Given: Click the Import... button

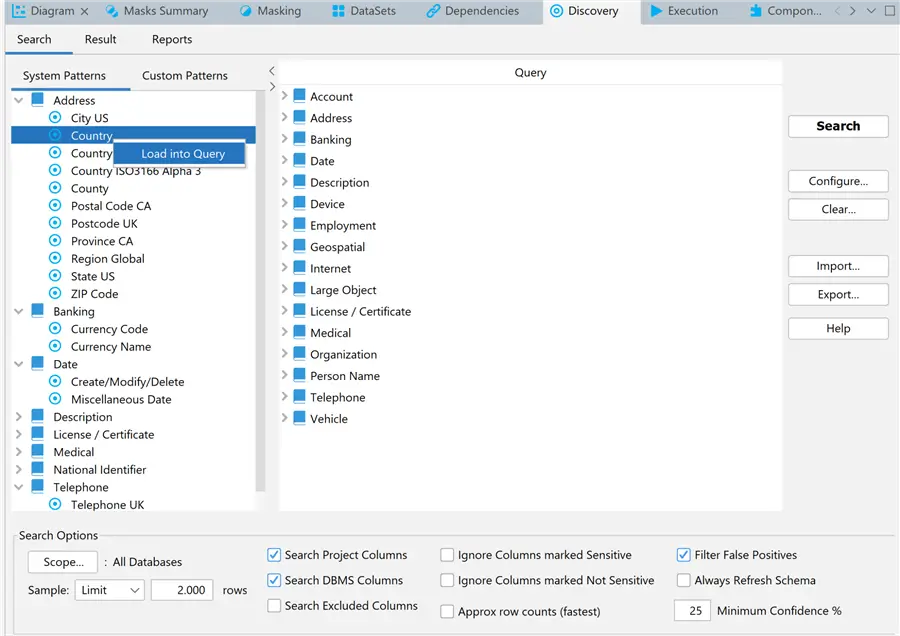Looking at the screenshot, I should click(x=838, y=266).
